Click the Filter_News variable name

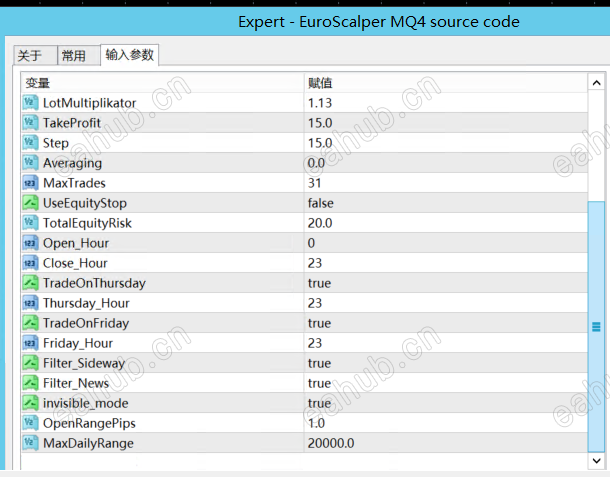pos(76,383)
